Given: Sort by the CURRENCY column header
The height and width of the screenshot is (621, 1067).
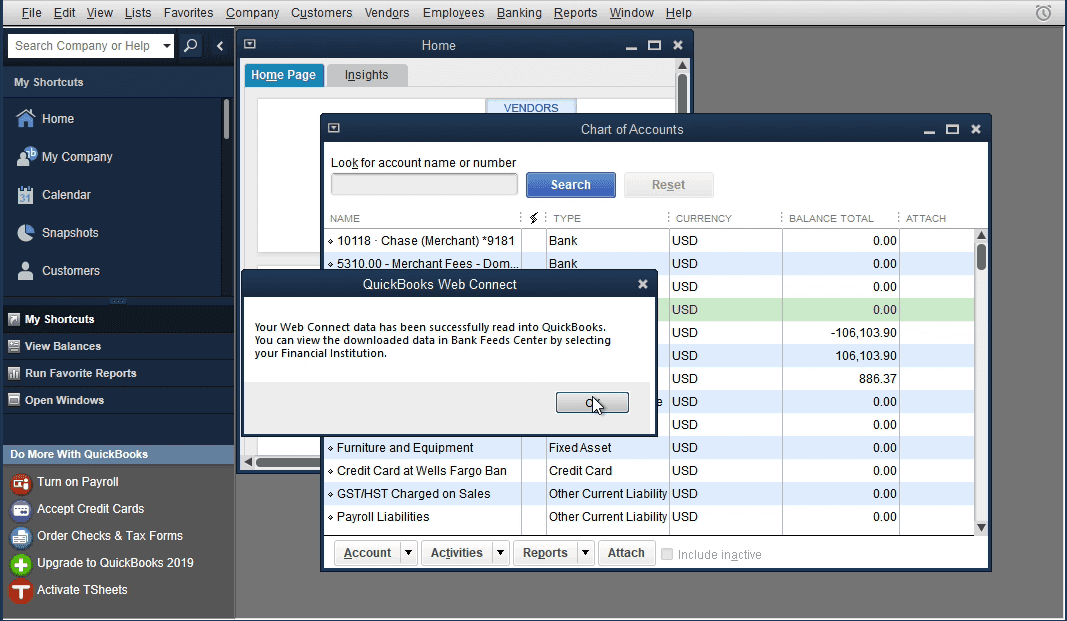Looking at the screenshot, I should 704,218.
